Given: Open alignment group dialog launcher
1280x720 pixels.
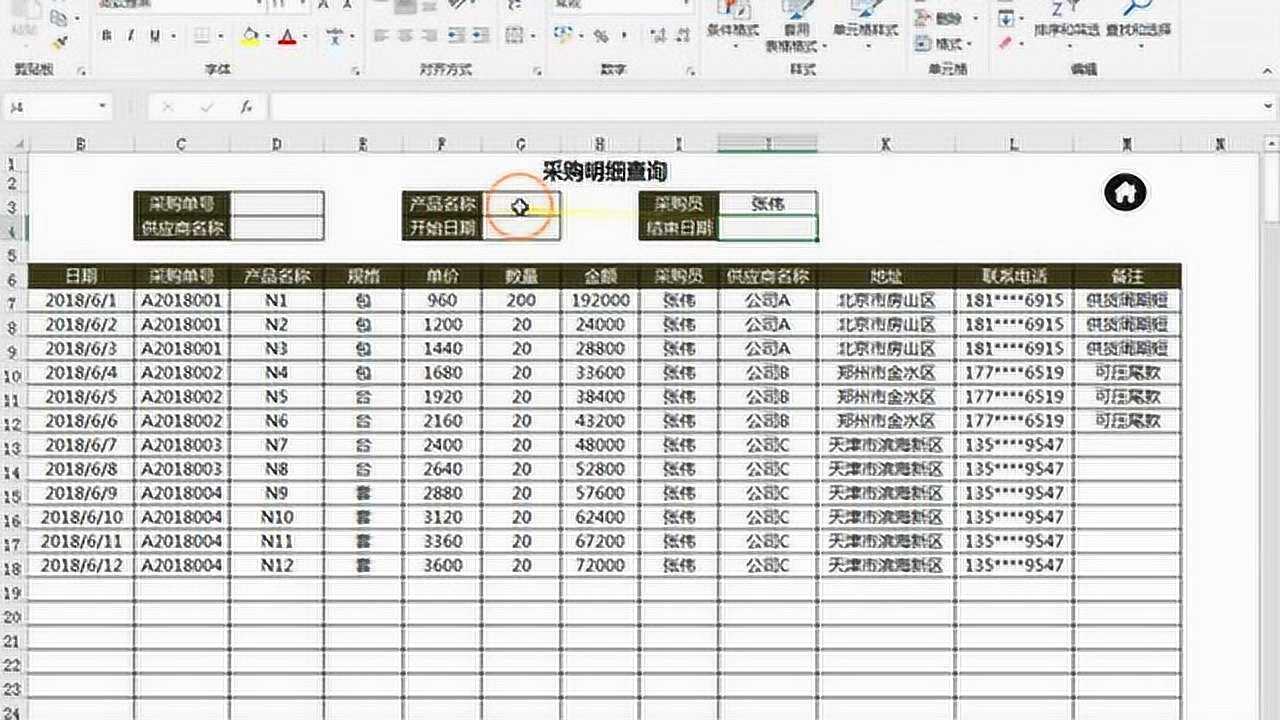Looking at the screenshot, I should coord(538,72).
